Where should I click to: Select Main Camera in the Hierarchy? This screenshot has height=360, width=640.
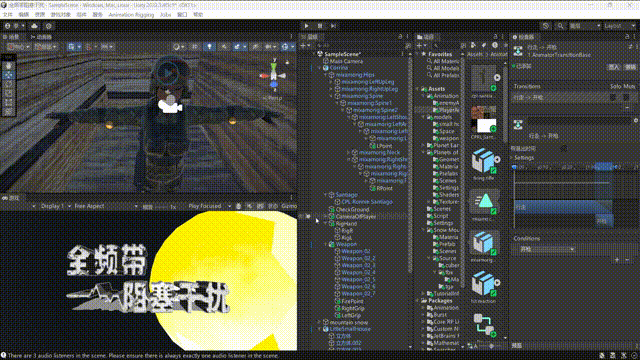click(346, 61)
